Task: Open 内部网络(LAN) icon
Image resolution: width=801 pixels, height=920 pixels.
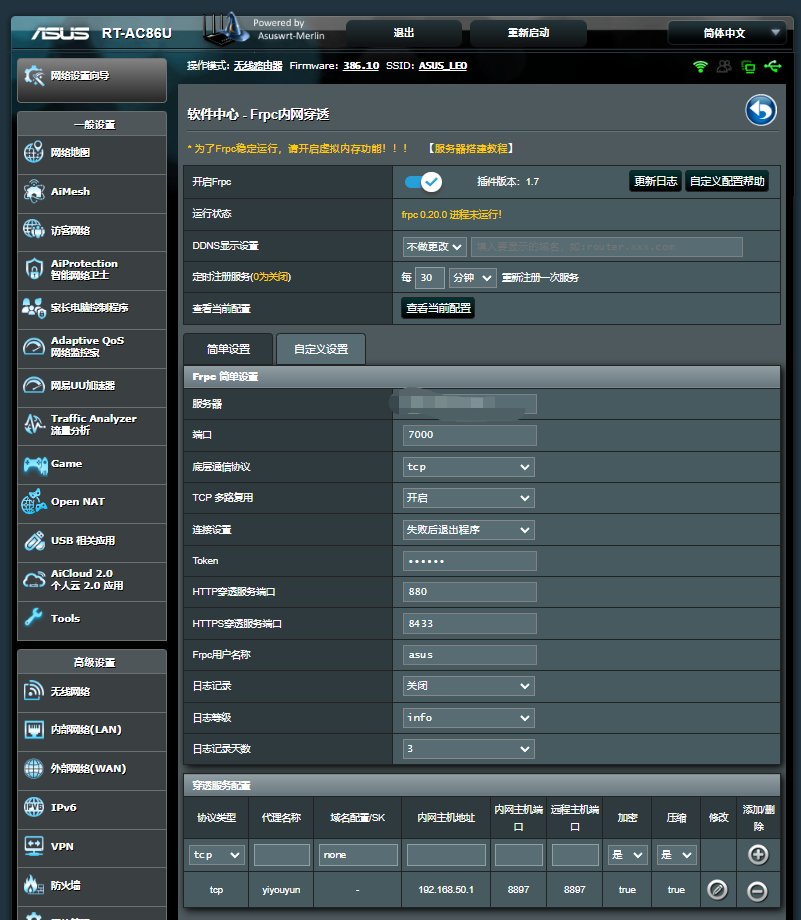Action: 33,730
